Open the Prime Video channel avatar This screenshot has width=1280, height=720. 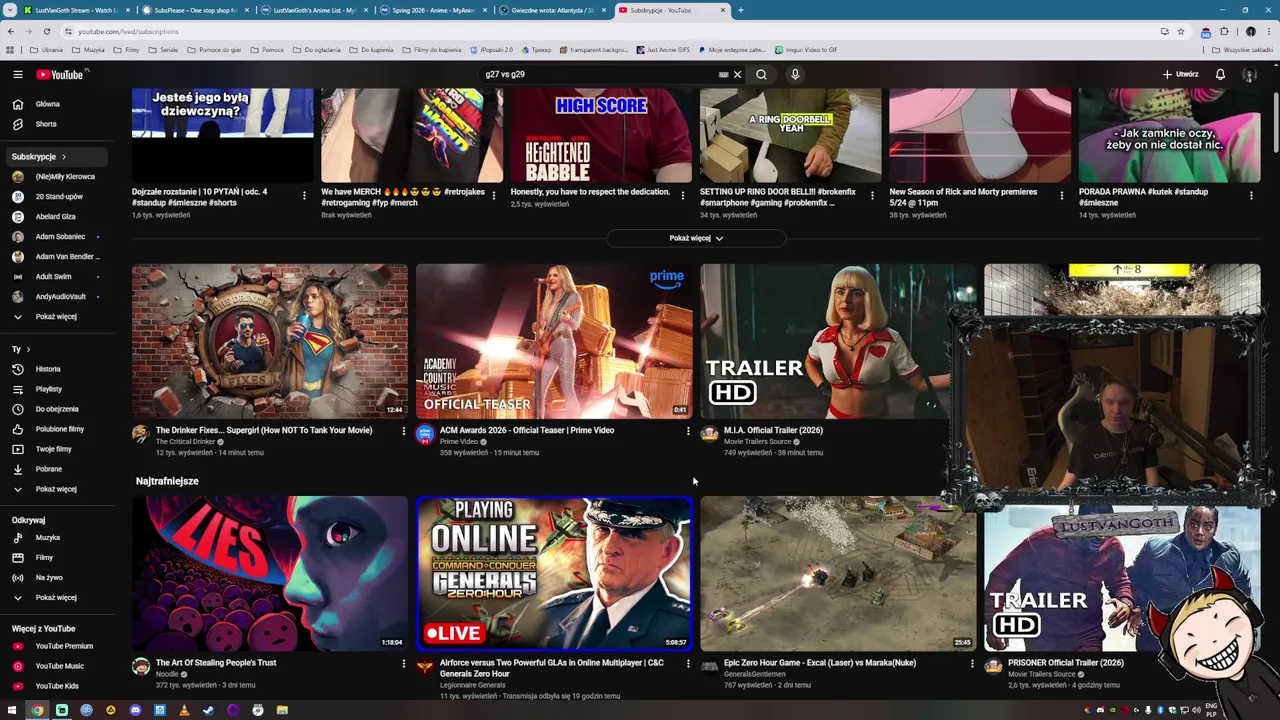[x=425, y=434]
